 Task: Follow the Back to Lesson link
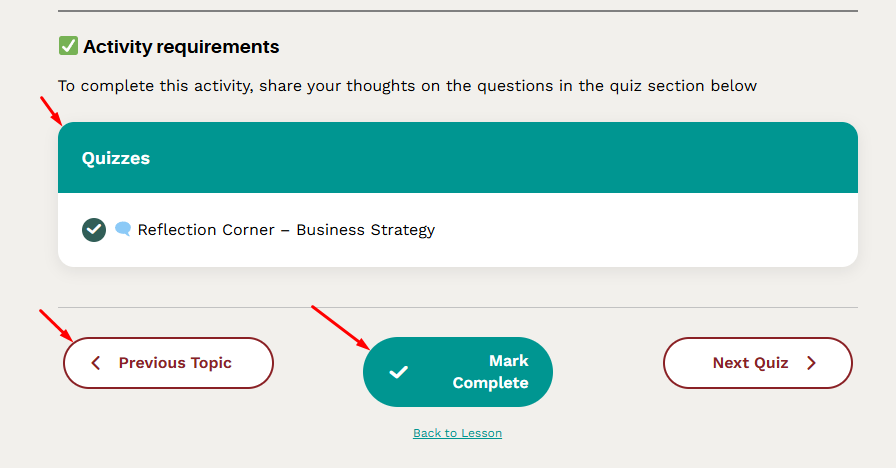(457, 433)
